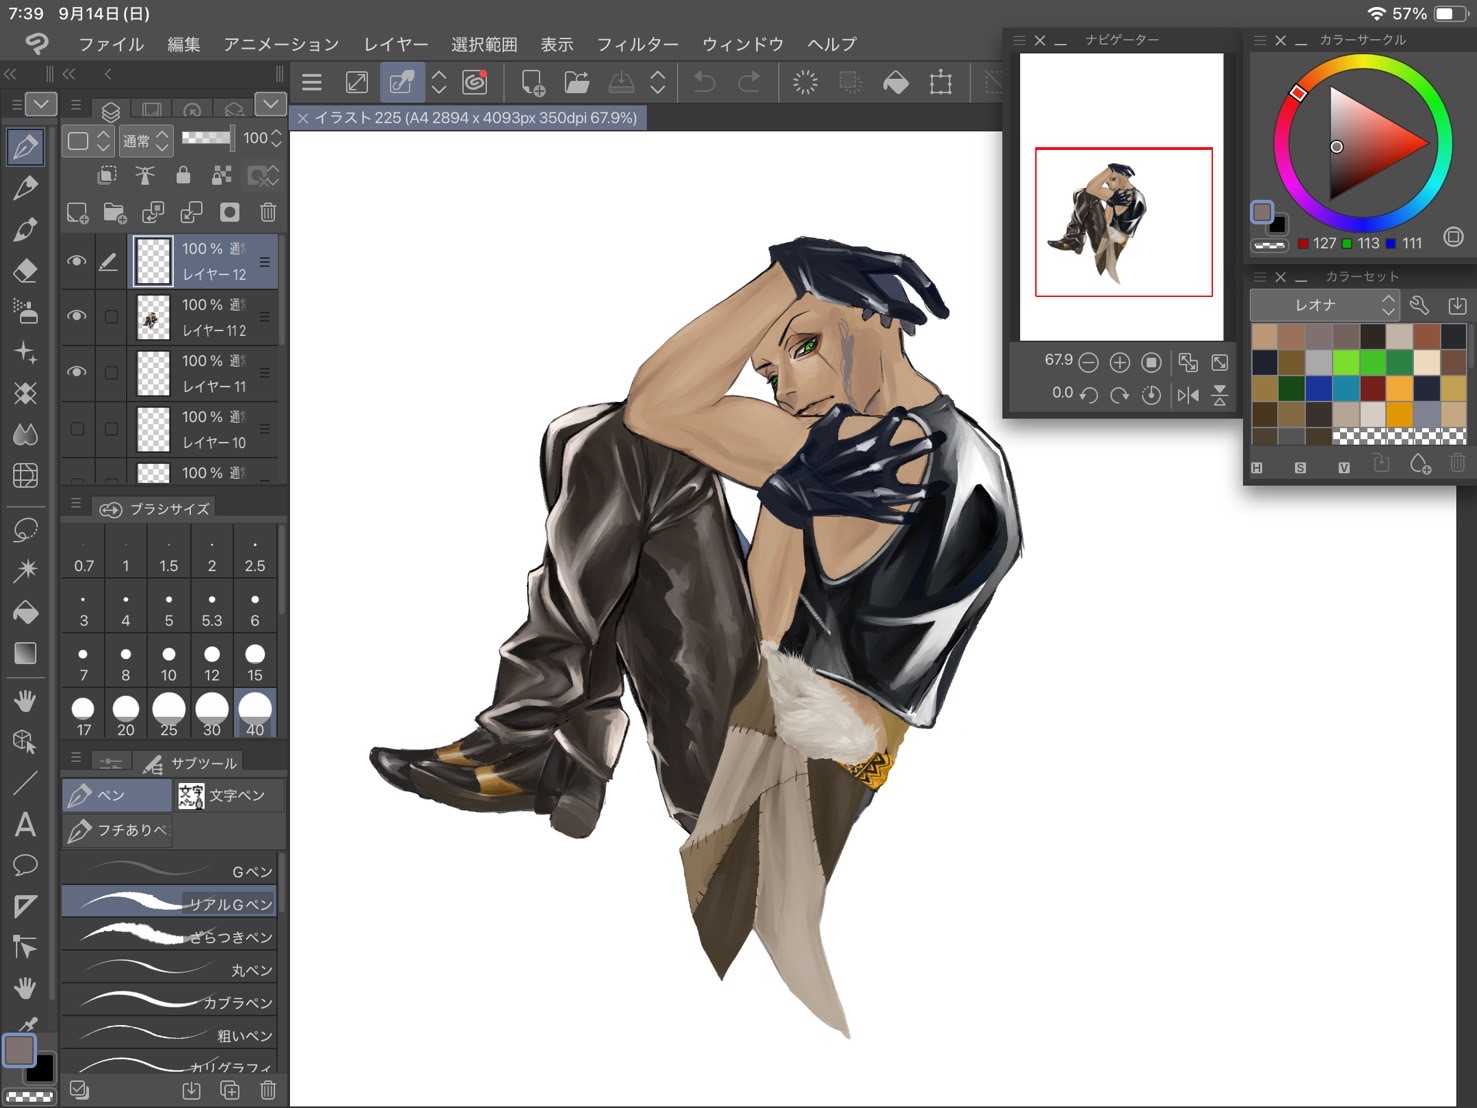This screenshot has height=1108, width=1477.
Task: Click the Undo arrow in top toolbar
Action: point(704,83)
